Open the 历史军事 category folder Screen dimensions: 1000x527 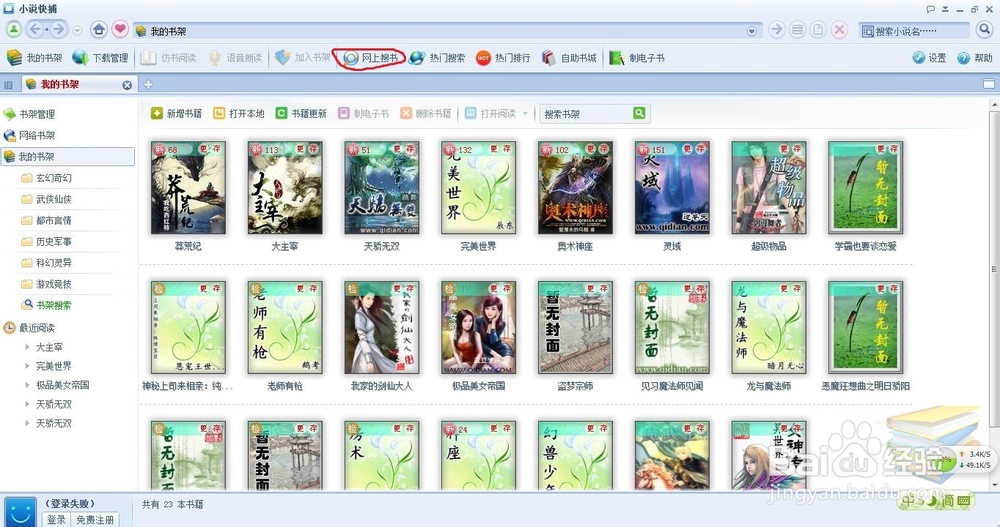coord(46,242)
